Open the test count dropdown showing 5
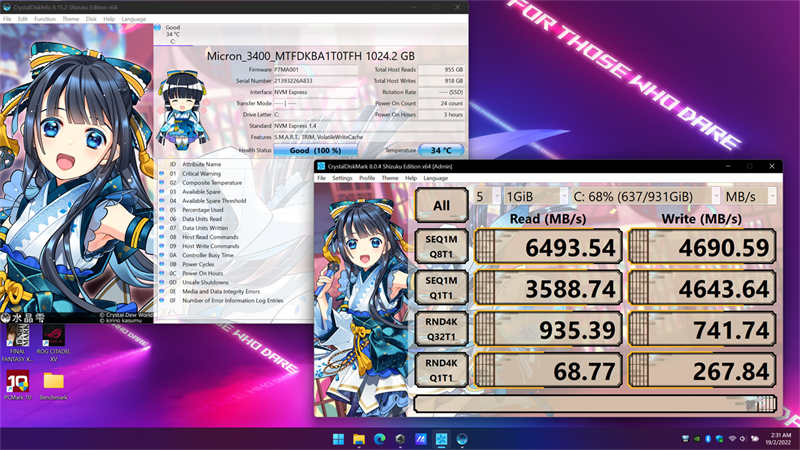Viewport: 800px width, 450px height. tap(487, 196)
